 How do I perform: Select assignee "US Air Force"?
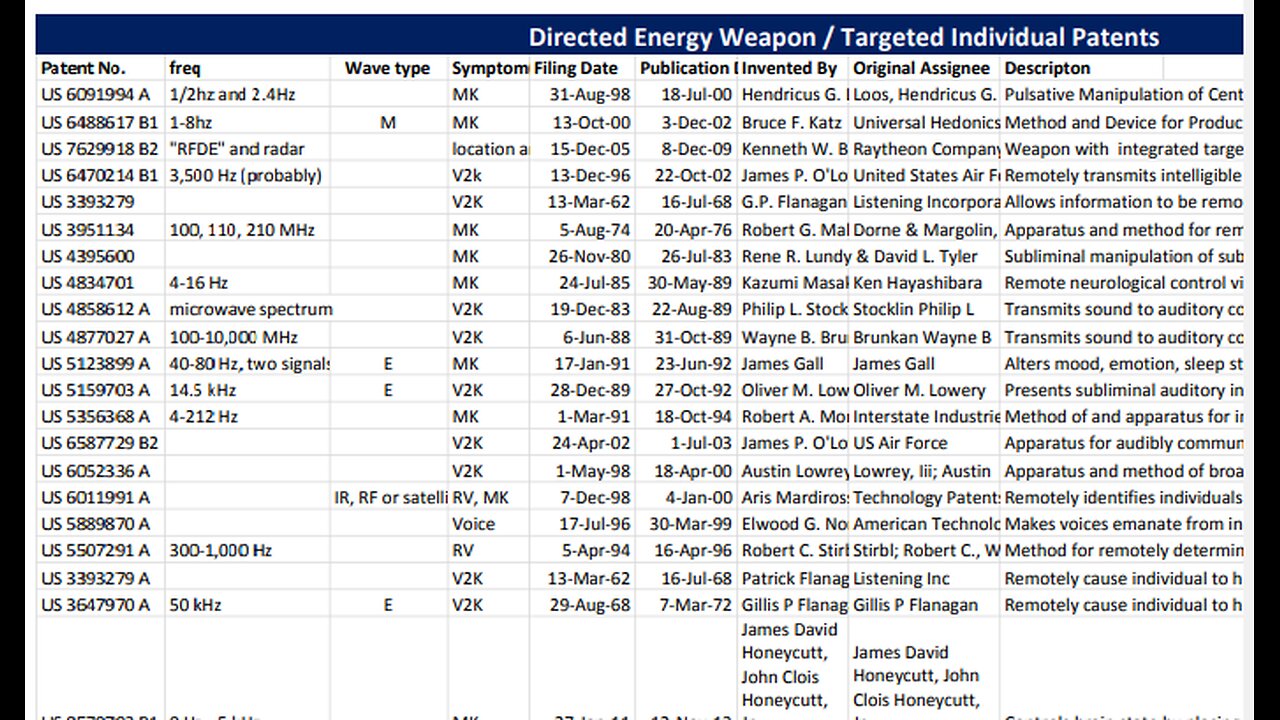(x=900, y=443)
